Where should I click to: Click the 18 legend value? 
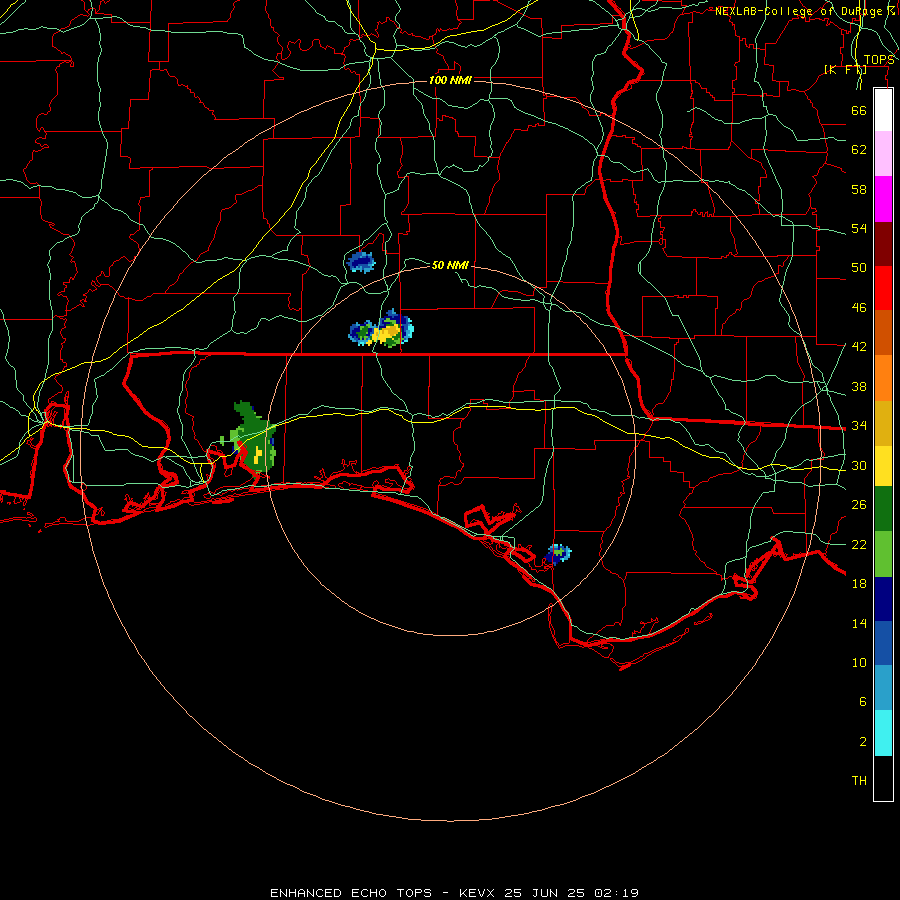pos(859,584)
